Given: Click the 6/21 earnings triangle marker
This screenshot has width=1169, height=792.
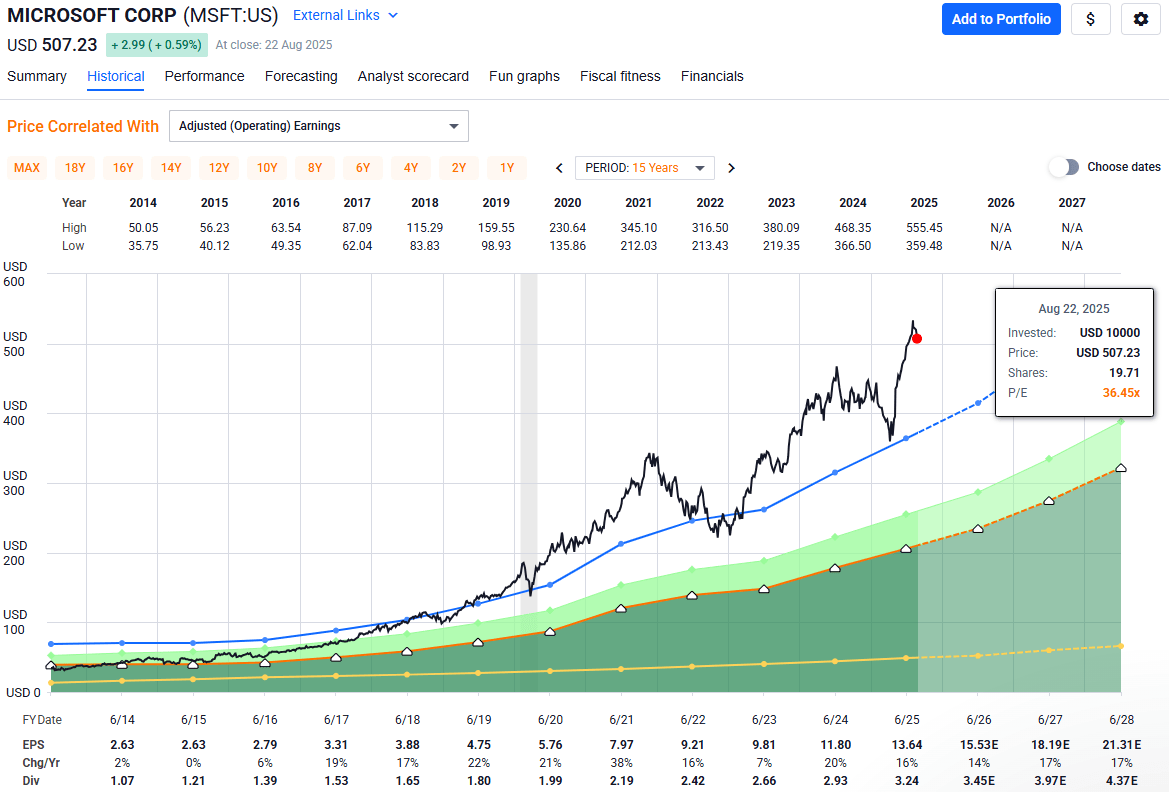Looking at the screenshot, I should point(621,608).
